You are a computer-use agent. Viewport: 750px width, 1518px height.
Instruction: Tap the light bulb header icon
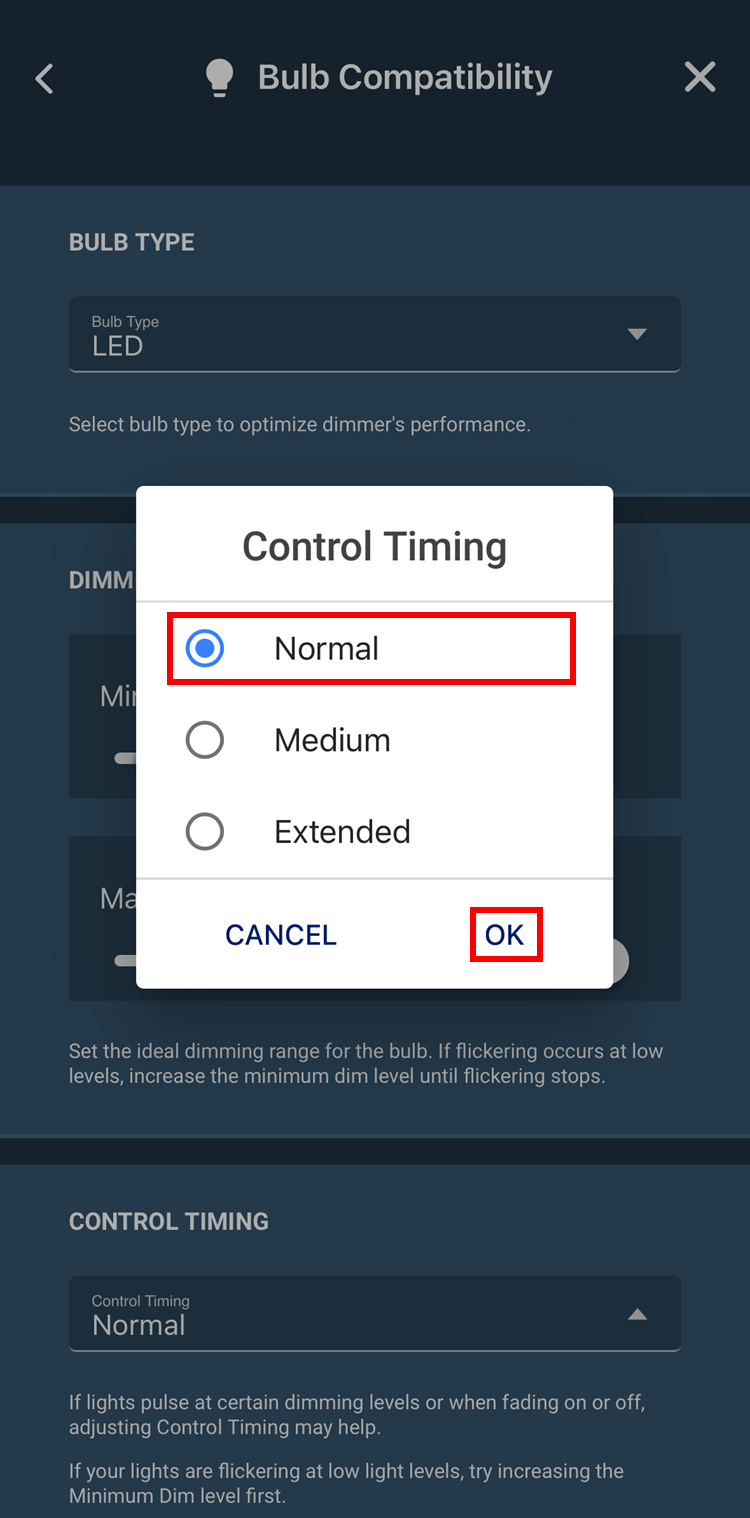click(x=219, y=78)
